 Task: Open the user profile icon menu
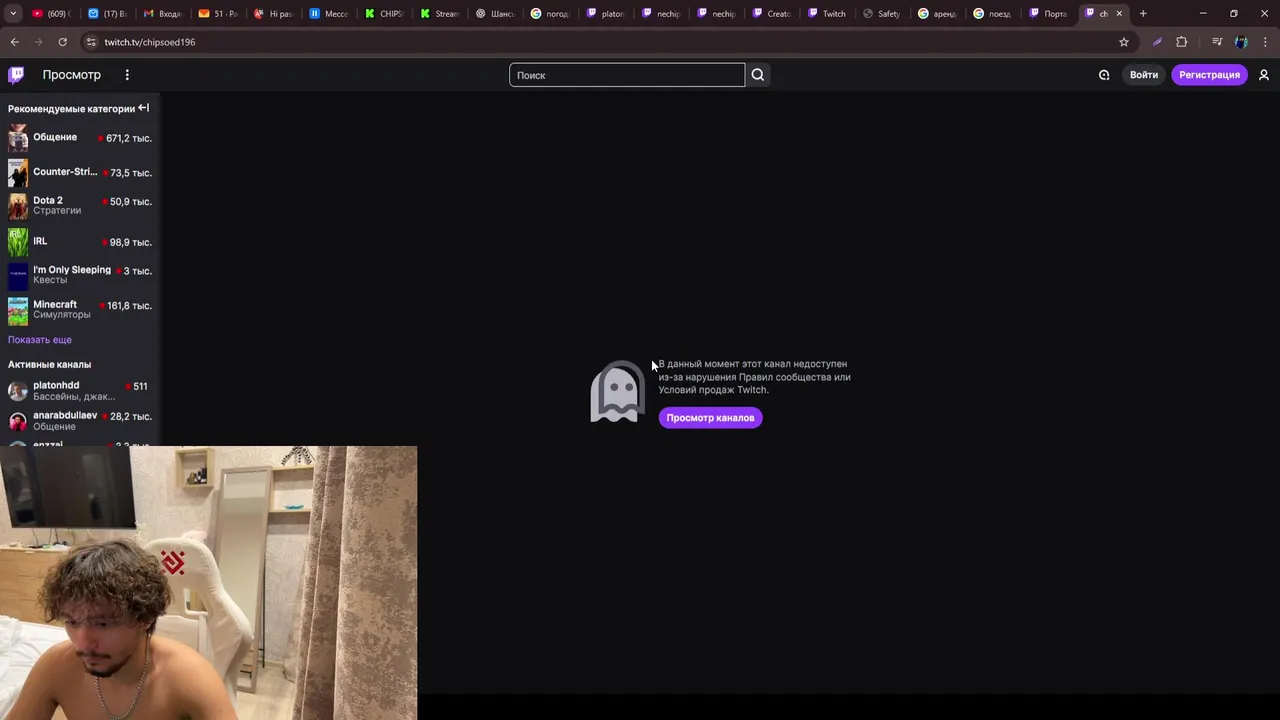[x=1264, y=75]
